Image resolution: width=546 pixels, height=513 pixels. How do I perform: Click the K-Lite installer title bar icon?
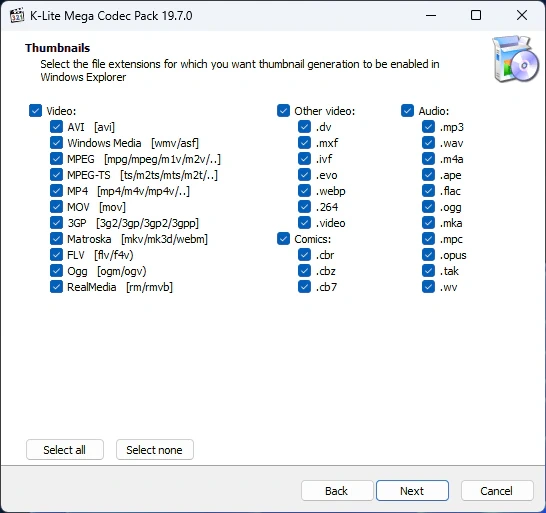[17, 16]
